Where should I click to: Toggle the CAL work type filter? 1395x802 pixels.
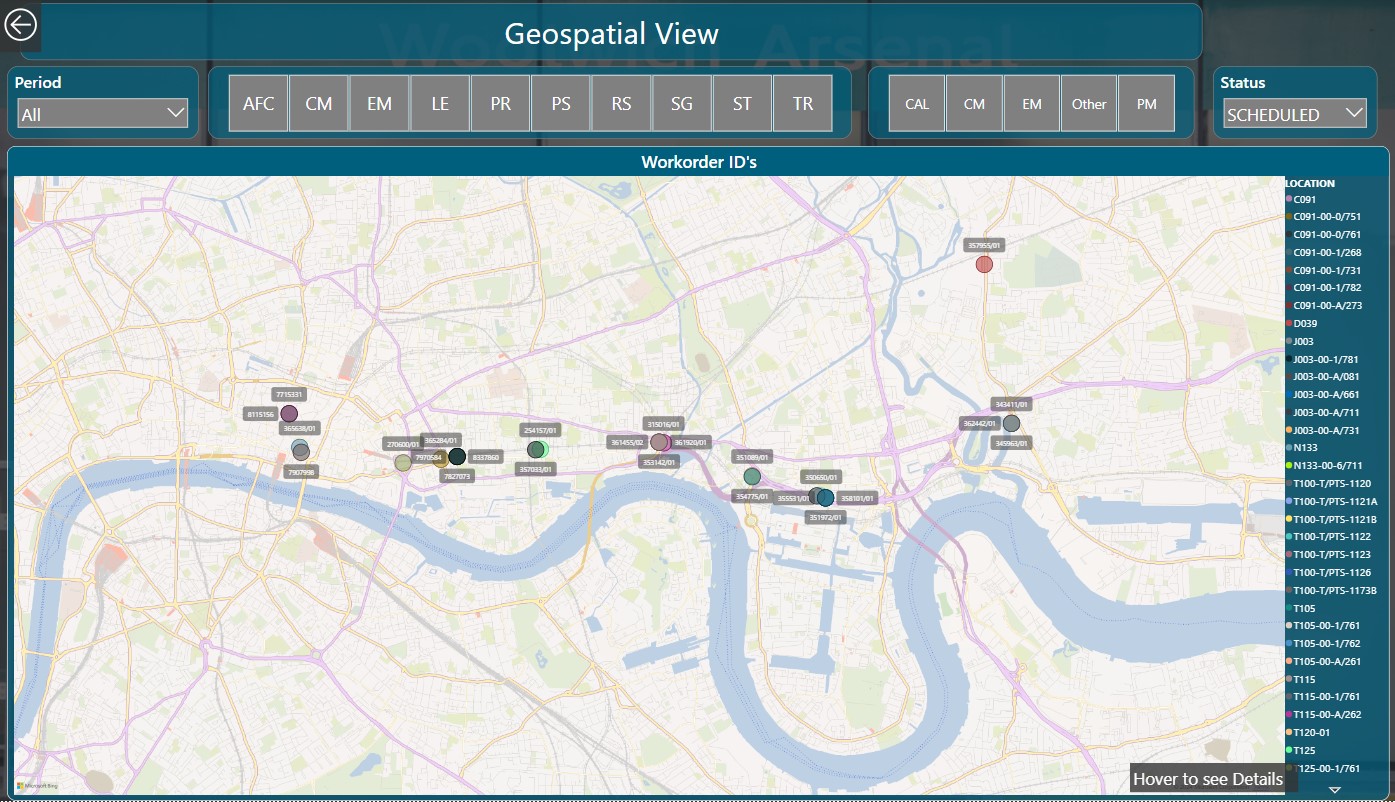917,103
